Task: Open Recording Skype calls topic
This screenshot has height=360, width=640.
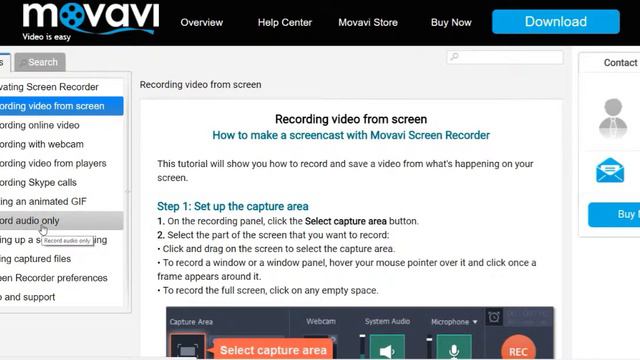Action: pos(61,182)
